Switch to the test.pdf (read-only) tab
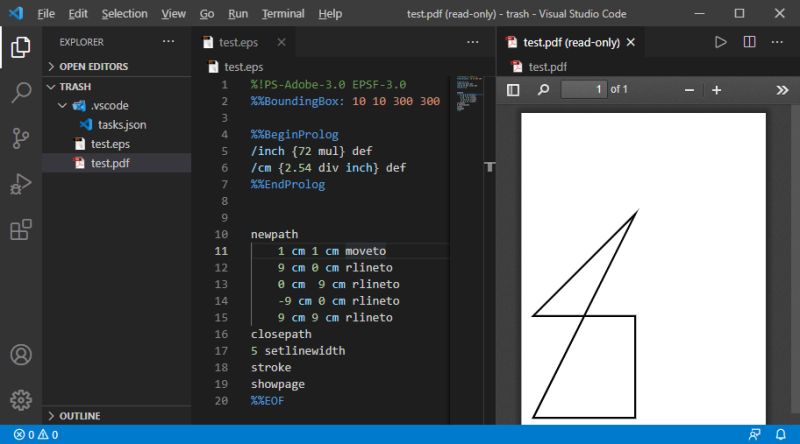 [x=571, y=42]
